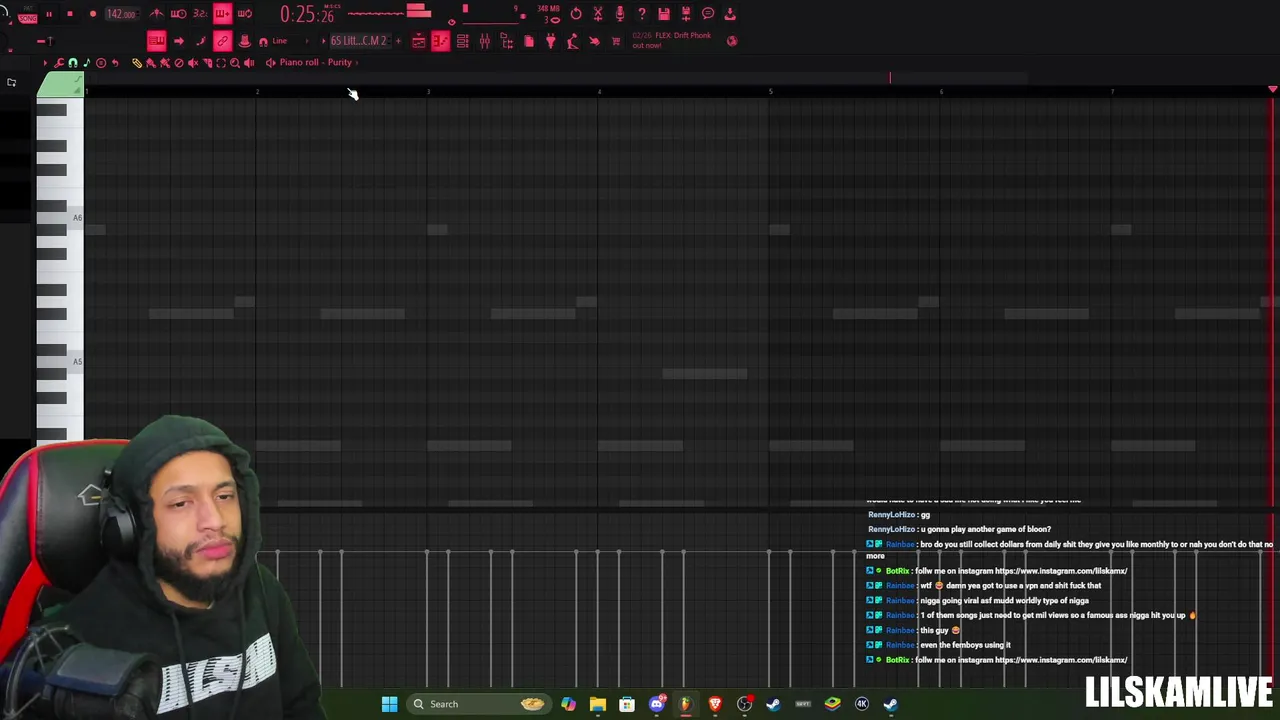
Task: Select the delete tool circle-slash icon
Action: [x=179, y=62]
